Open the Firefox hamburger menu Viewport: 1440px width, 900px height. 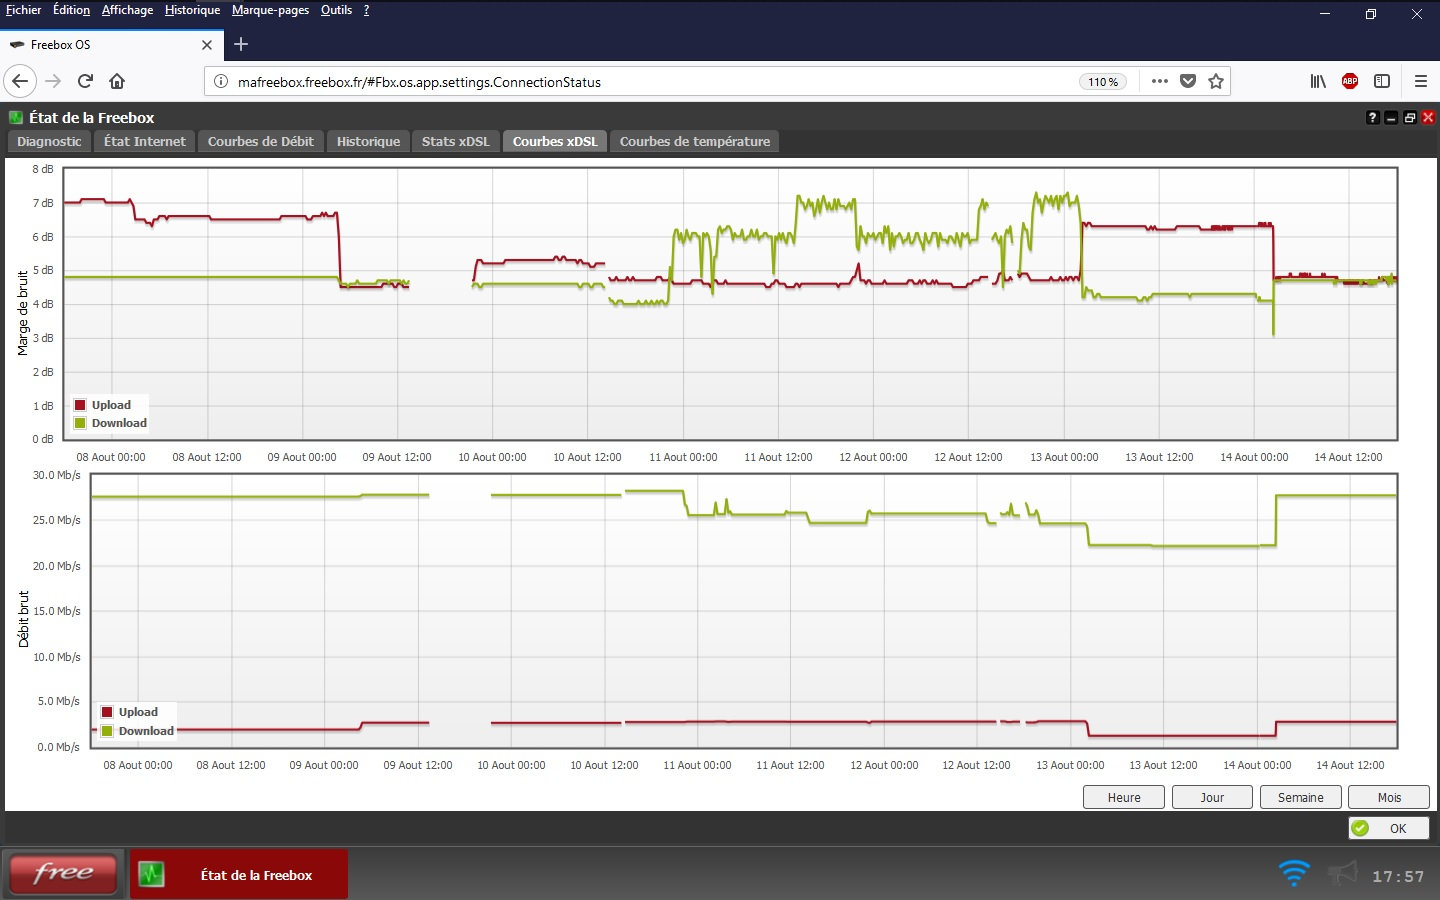click(x=1420, y=81)
